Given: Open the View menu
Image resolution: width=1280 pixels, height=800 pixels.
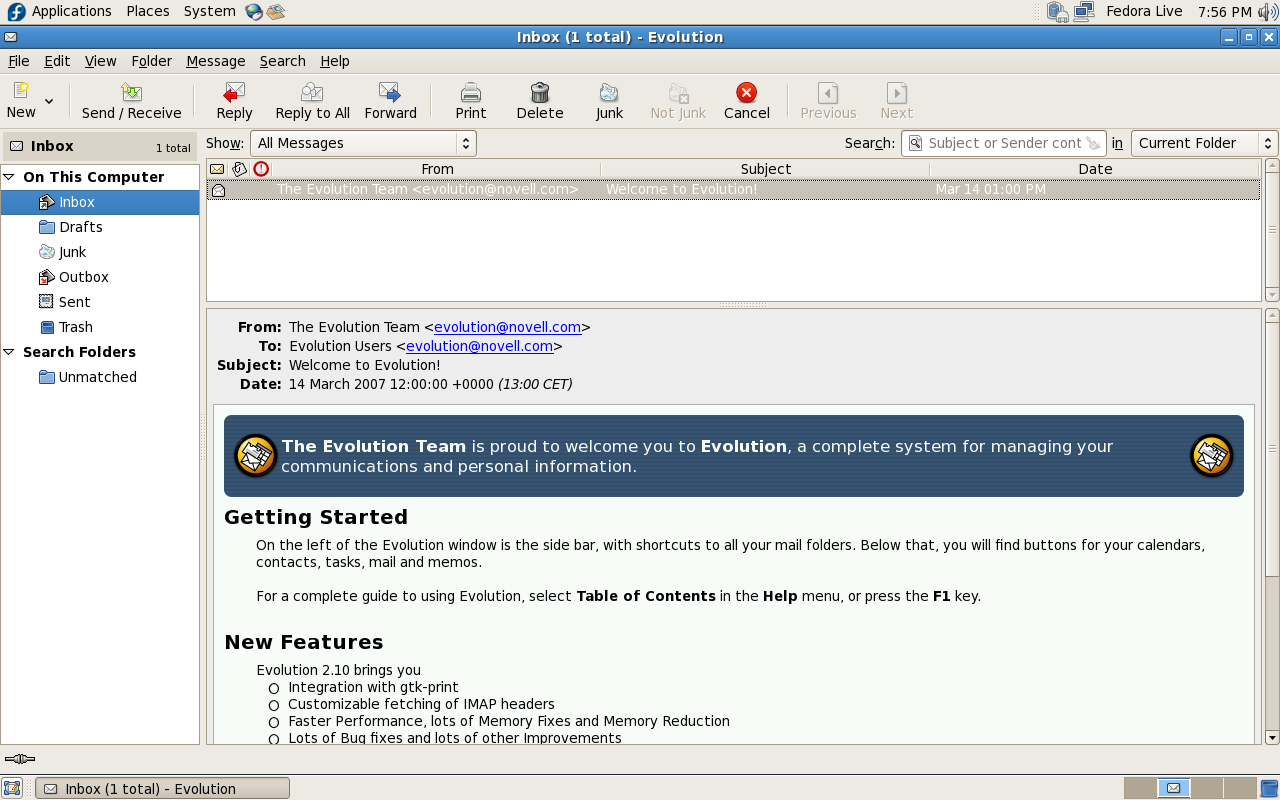Looking at the screenshot, I should click(100, 61).
